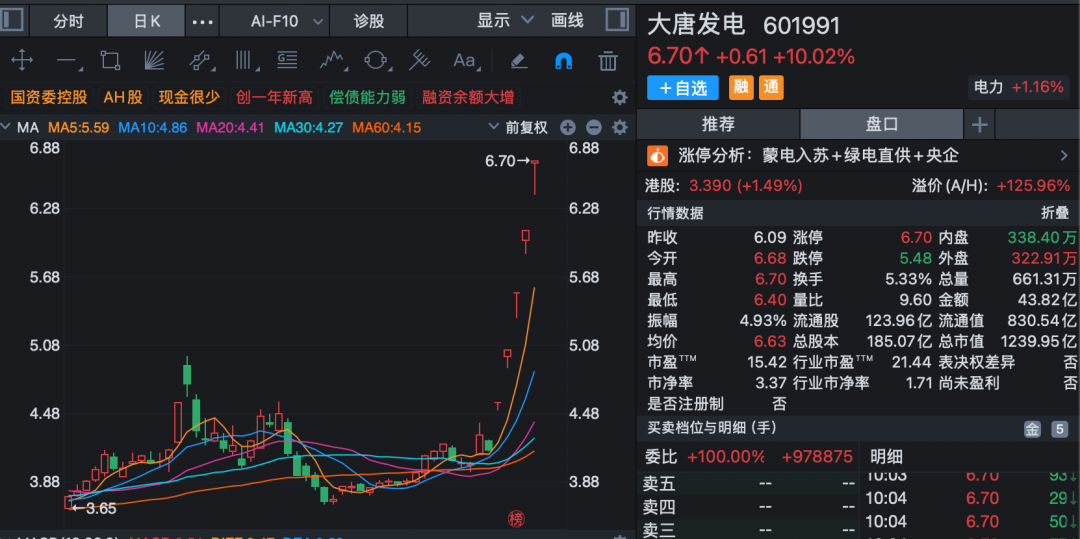This screenshot has height=539, width=1080.
Task: Click the orange 融 margin badge
Action: click(x=741, y=87)
